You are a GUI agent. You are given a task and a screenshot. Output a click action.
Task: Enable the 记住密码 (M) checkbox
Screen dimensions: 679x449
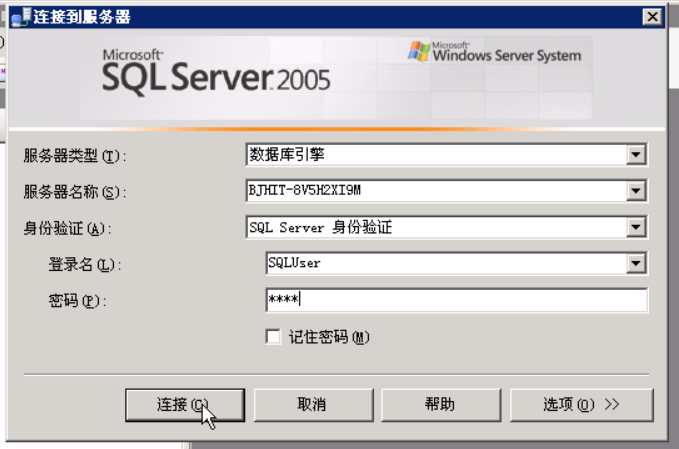(273, 336)
